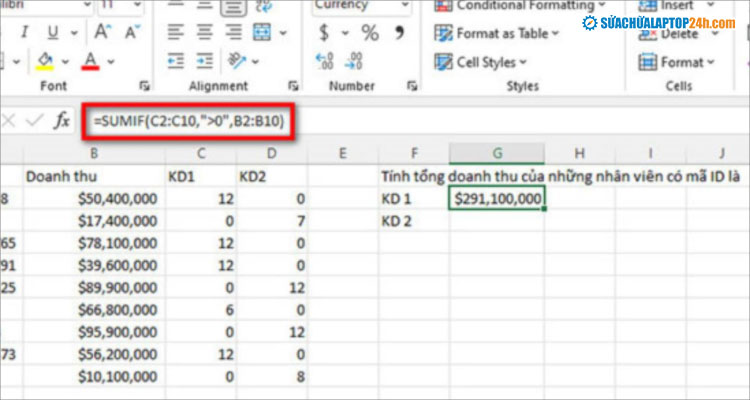This screenshot has height=400, width=750.
Task: Open the Cell Styles menu
Action: (x=481, y=62)
